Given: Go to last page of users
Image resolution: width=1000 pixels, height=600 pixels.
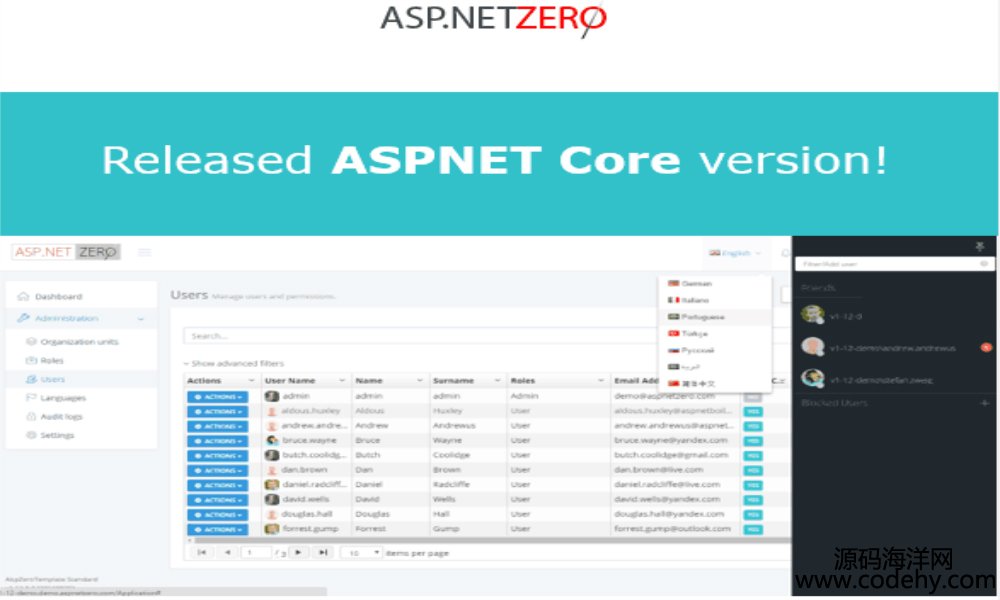Looking at the screenshot, I should pos(323,552).
